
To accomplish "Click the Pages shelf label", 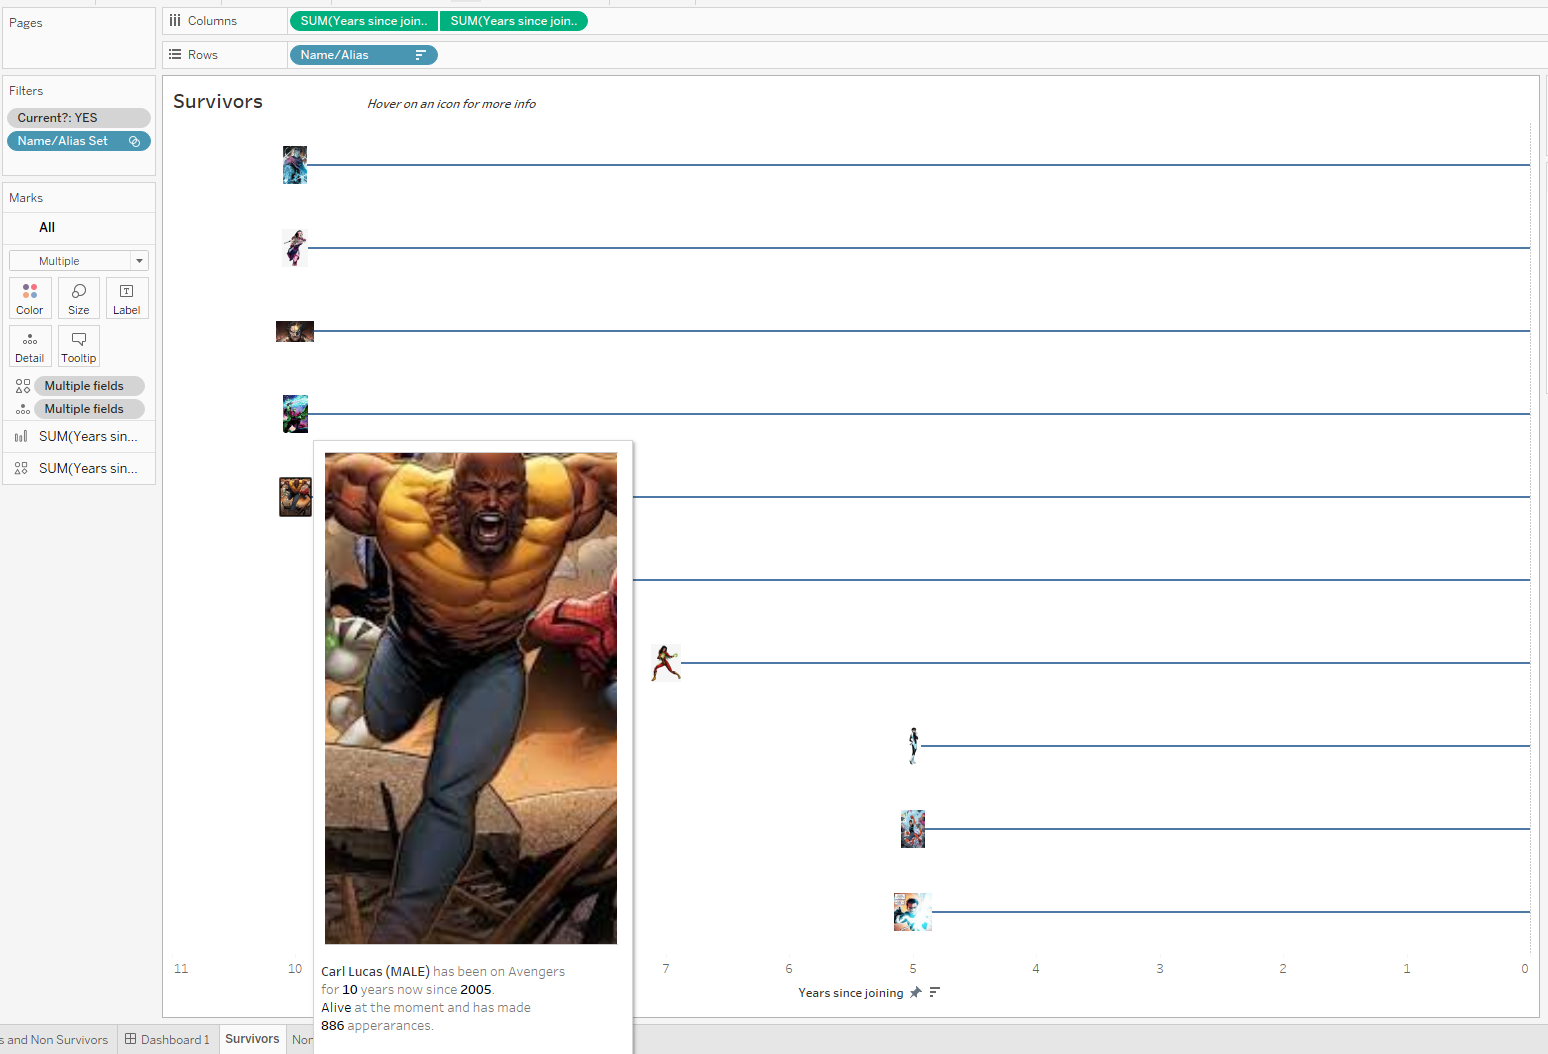I will [x=26, y=23].
